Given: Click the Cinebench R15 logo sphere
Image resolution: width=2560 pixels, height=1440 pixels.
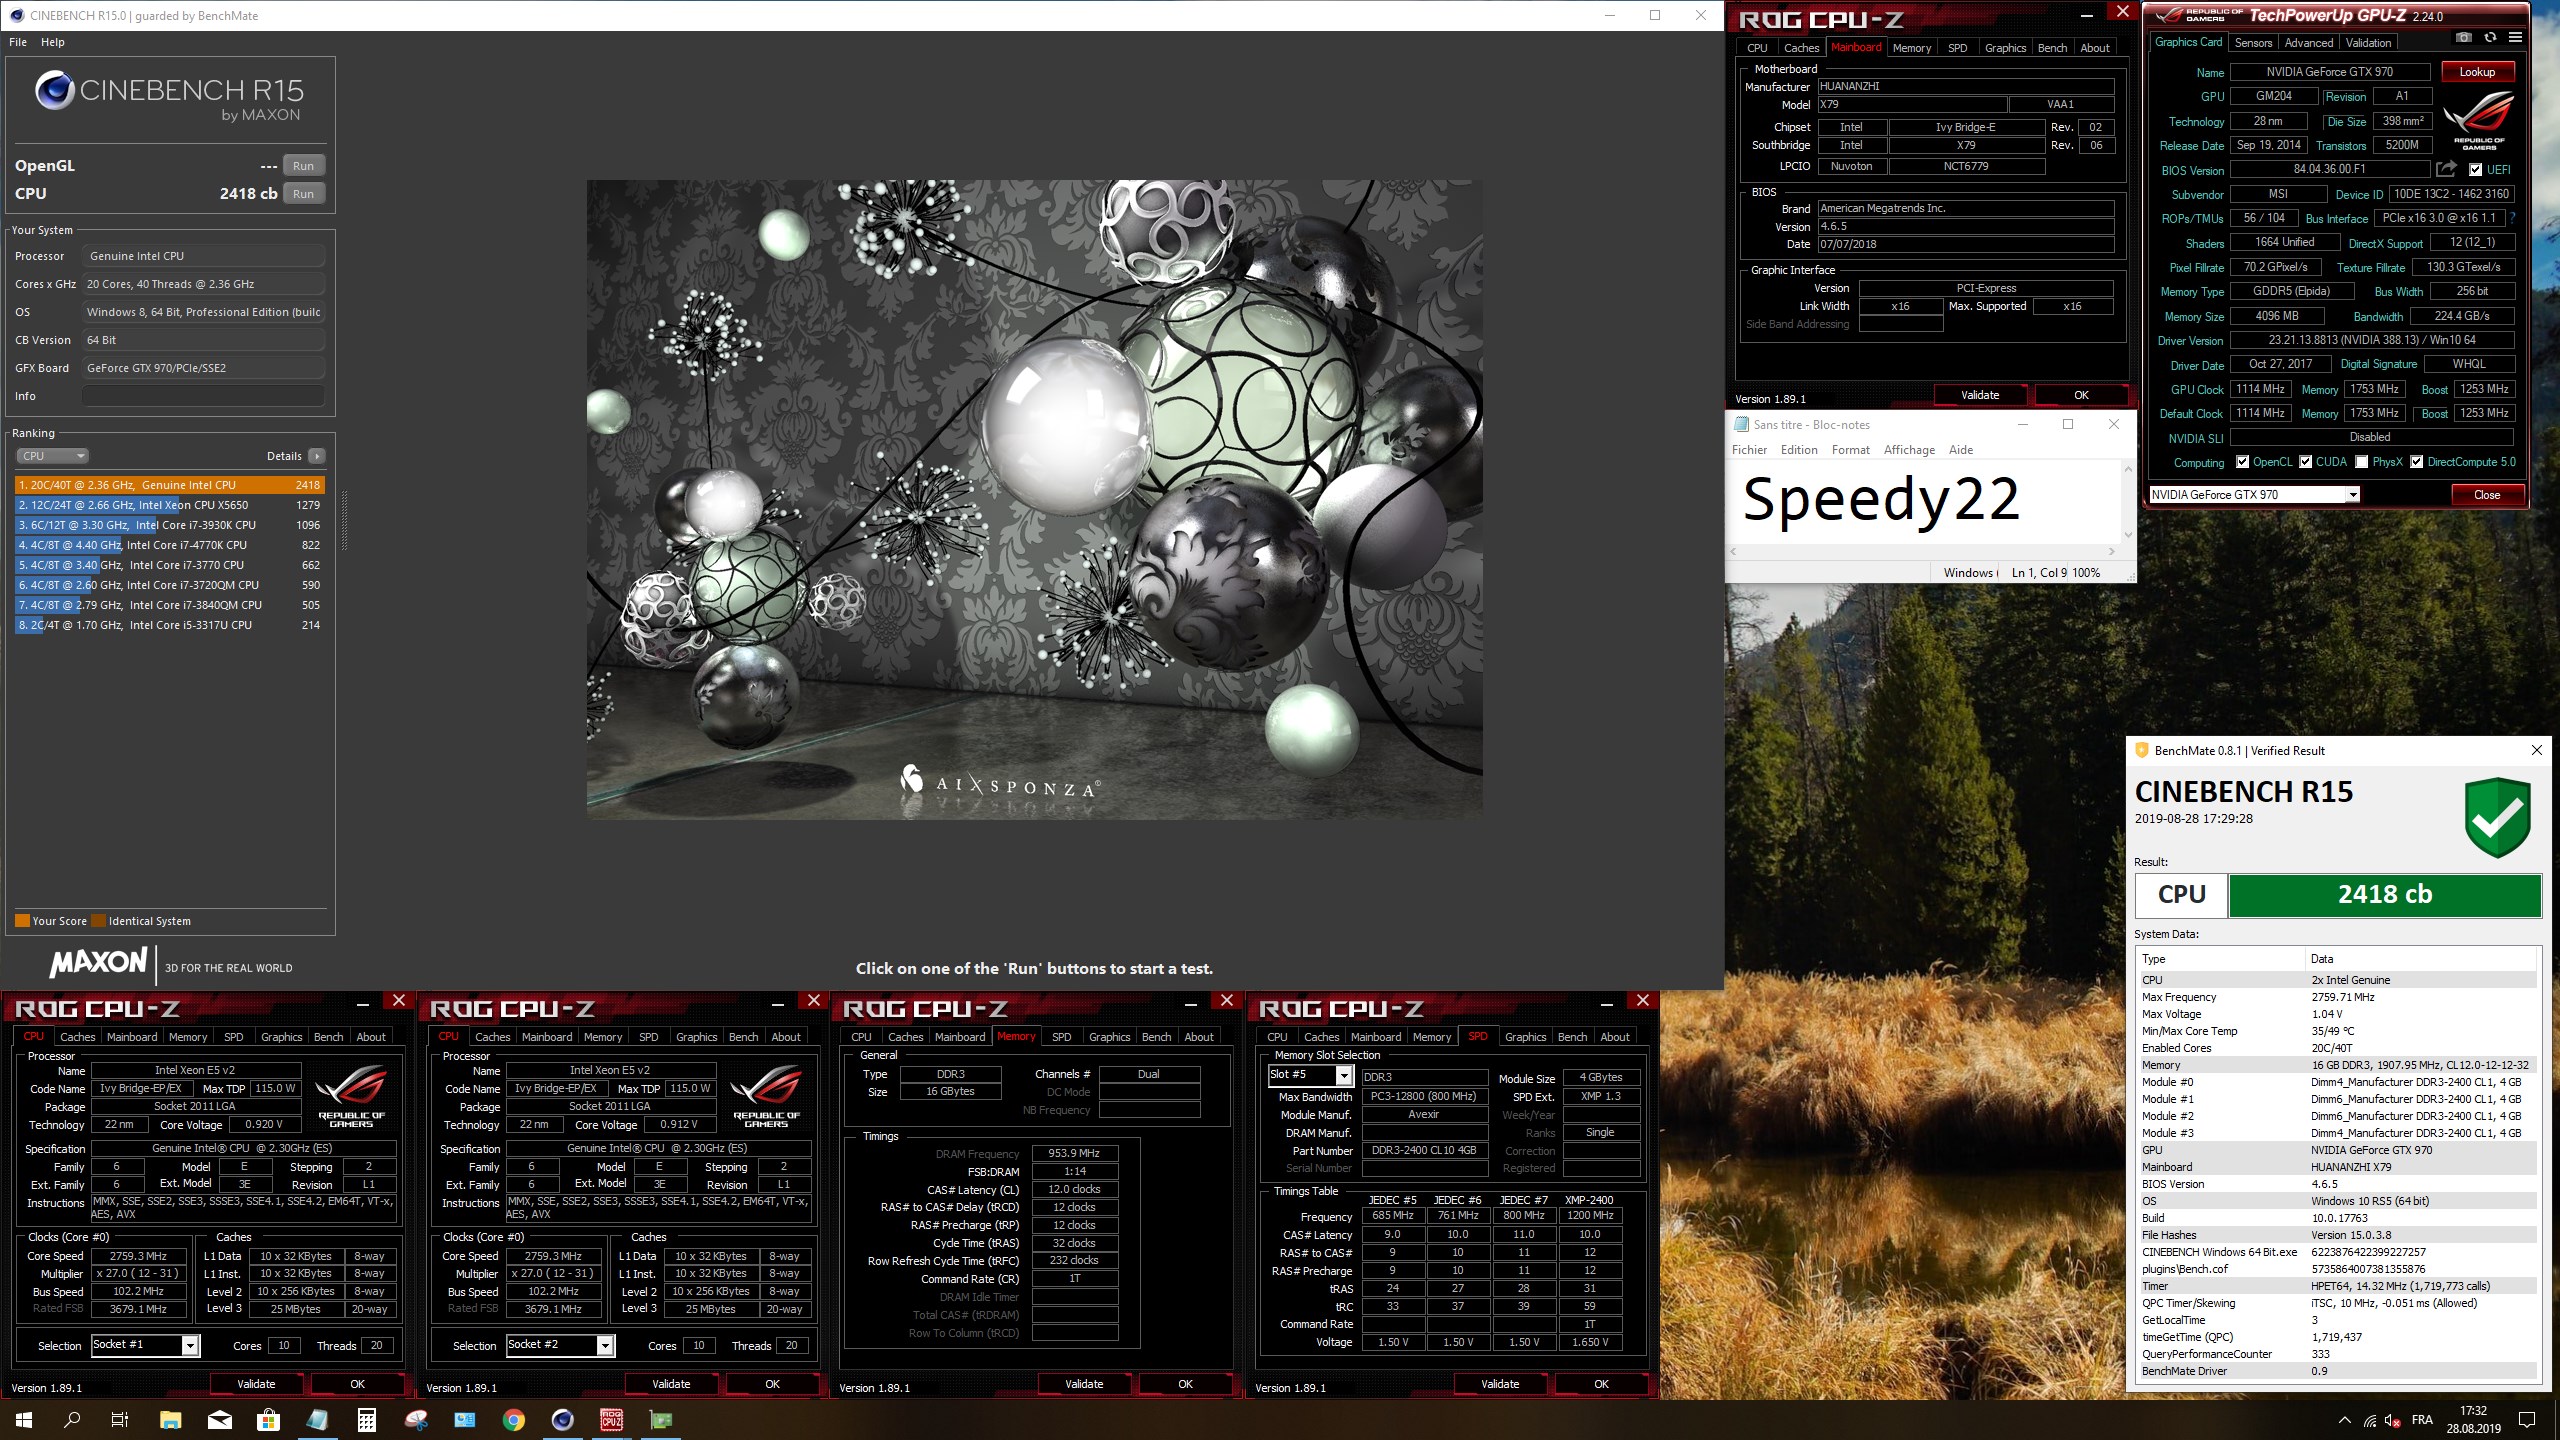Looking at the screenshot, I should [x=55, y=91].
